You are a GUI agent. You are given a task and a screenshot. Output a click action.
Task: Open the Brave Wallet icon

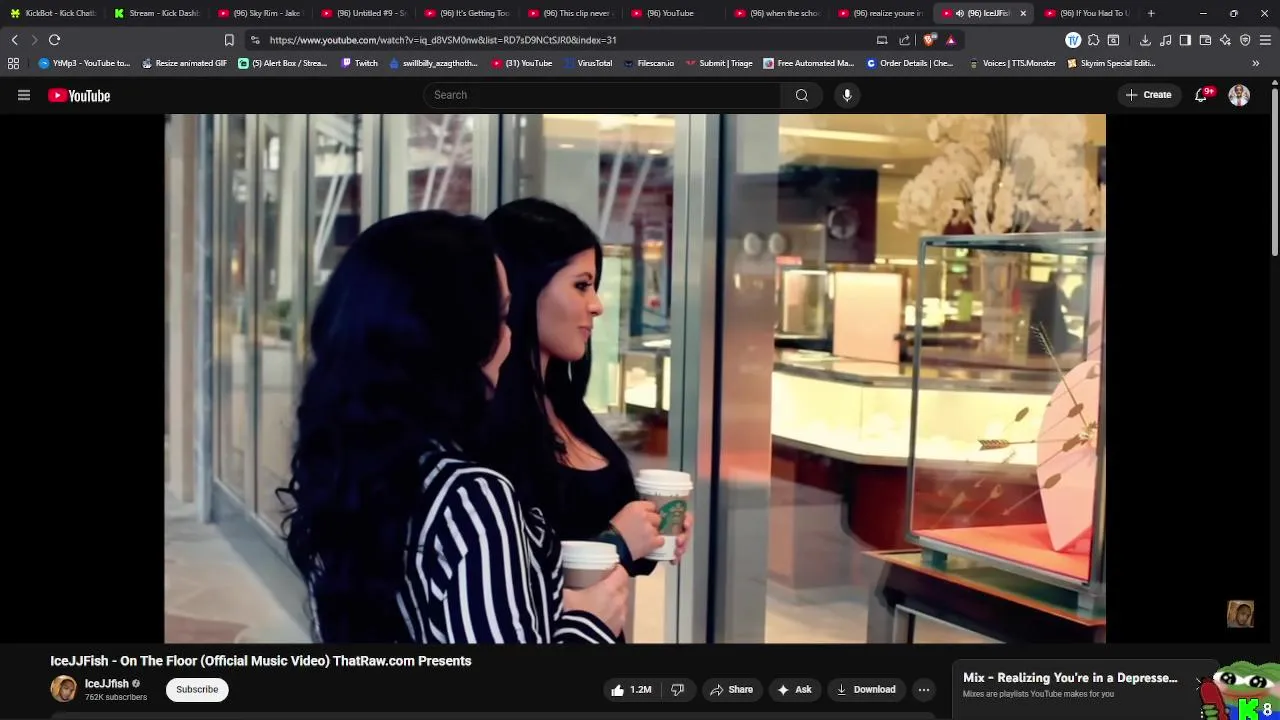[1205, 40]
